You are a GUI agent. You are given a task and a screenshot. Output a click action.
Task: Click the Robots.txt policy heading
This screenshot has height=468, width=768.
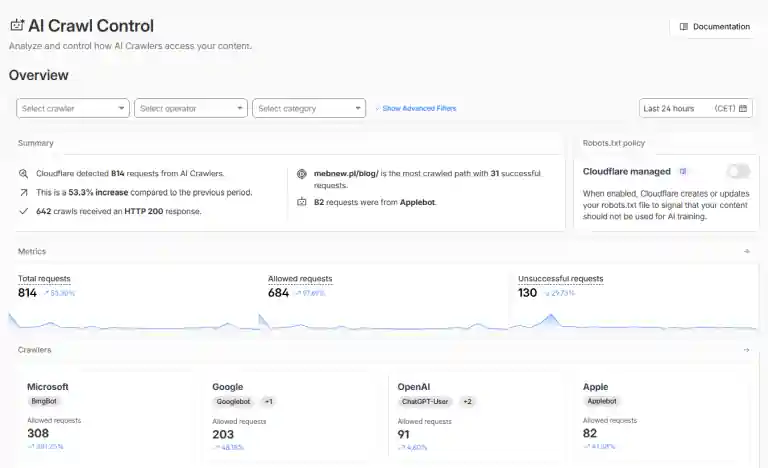coord(614,143)
